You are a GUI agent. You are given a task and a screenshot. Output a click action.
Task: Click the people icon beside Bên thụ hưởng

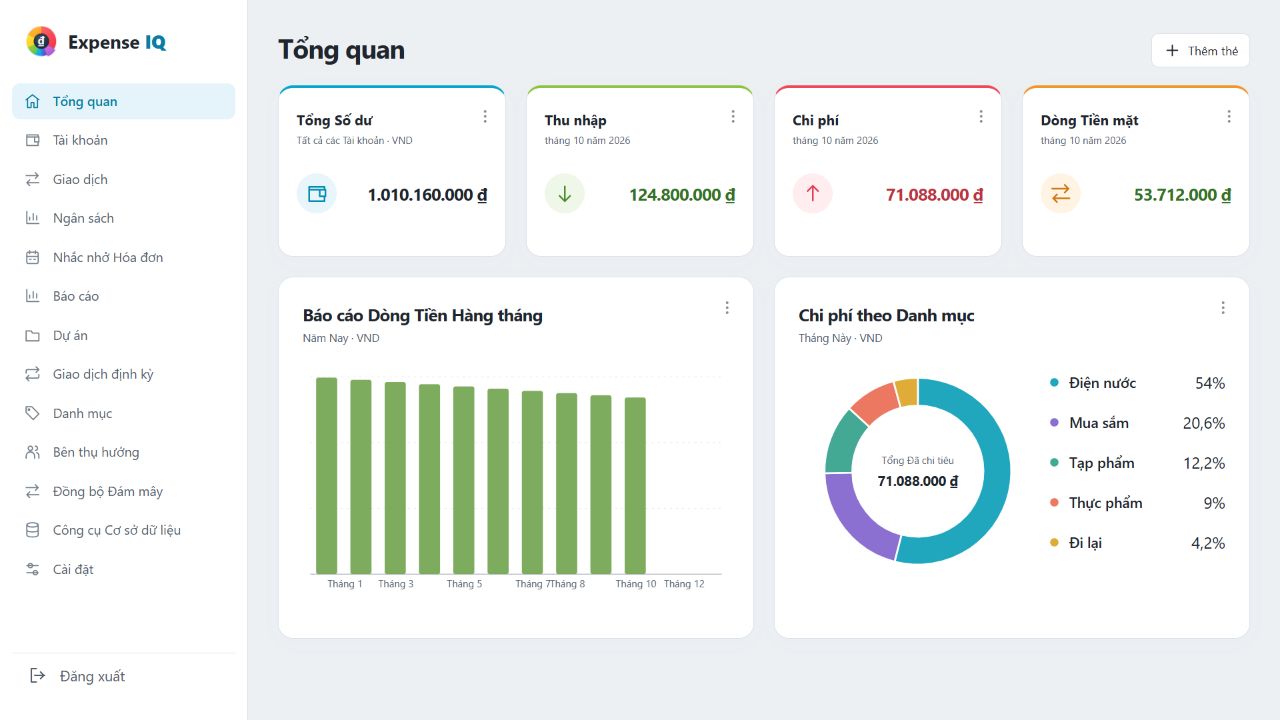(x=32, y=452)
